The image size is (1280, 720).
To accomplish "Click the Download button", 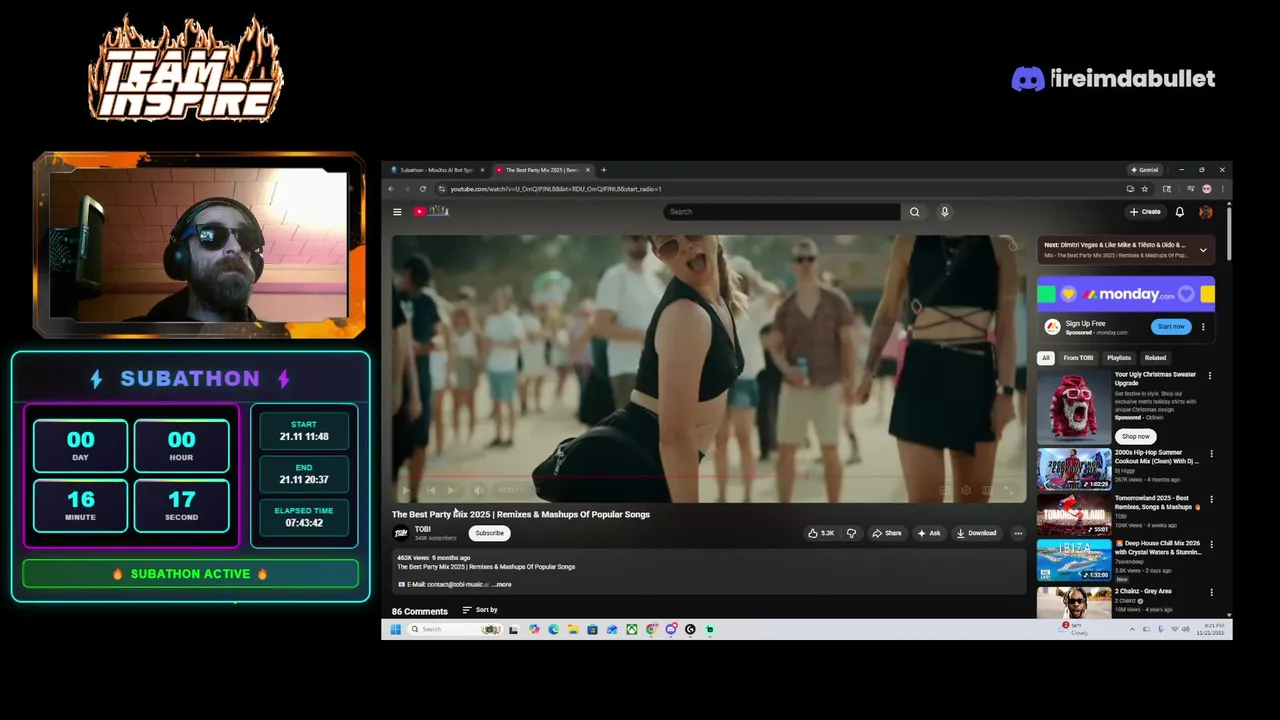I will click(977, 533).
